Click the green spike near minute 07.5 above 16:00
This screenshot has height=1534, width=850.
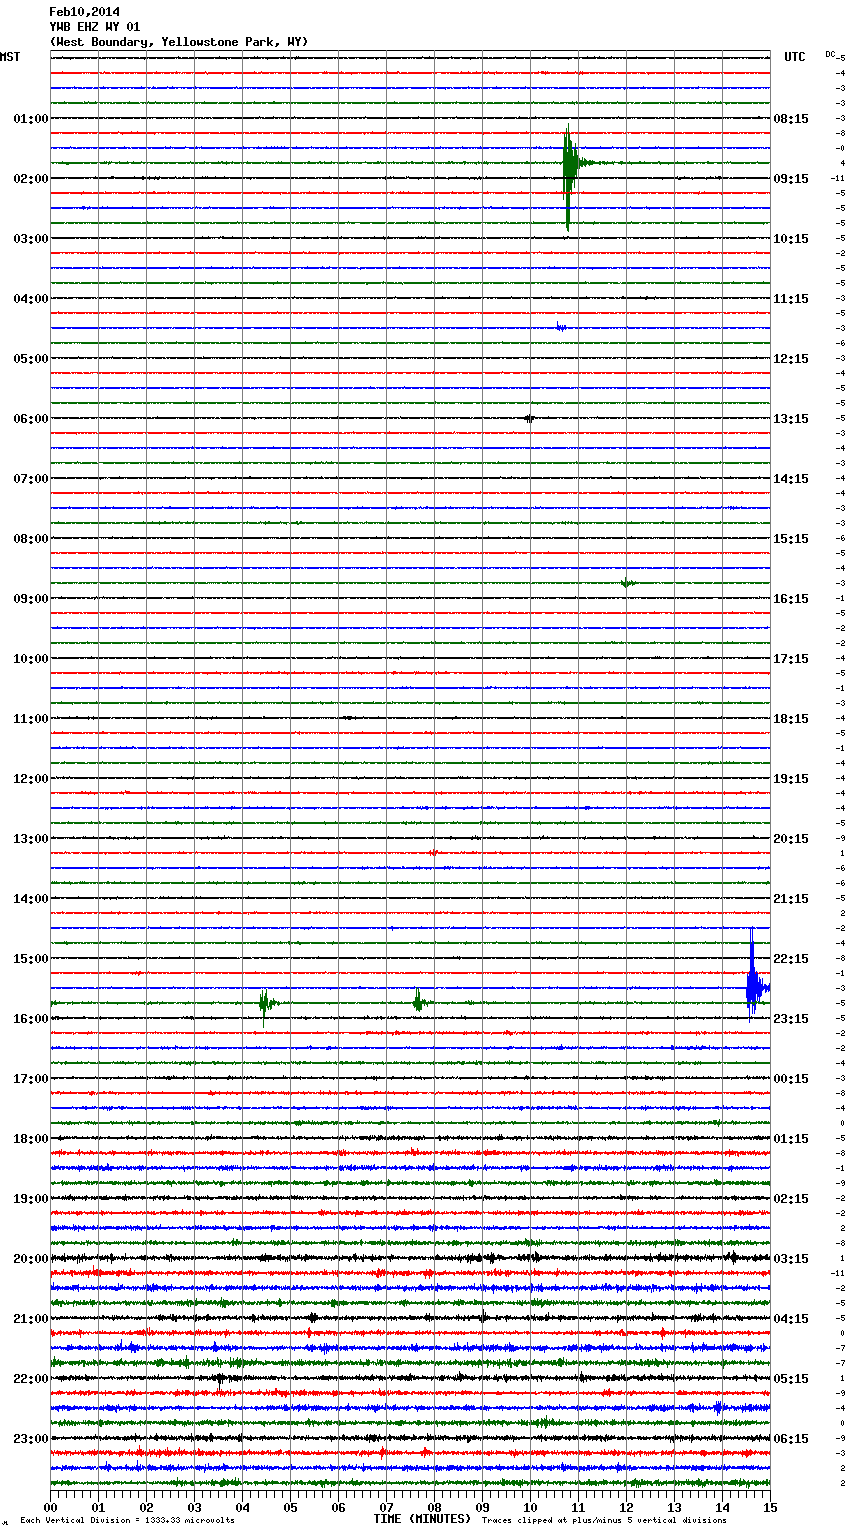tap(419, 1000)
